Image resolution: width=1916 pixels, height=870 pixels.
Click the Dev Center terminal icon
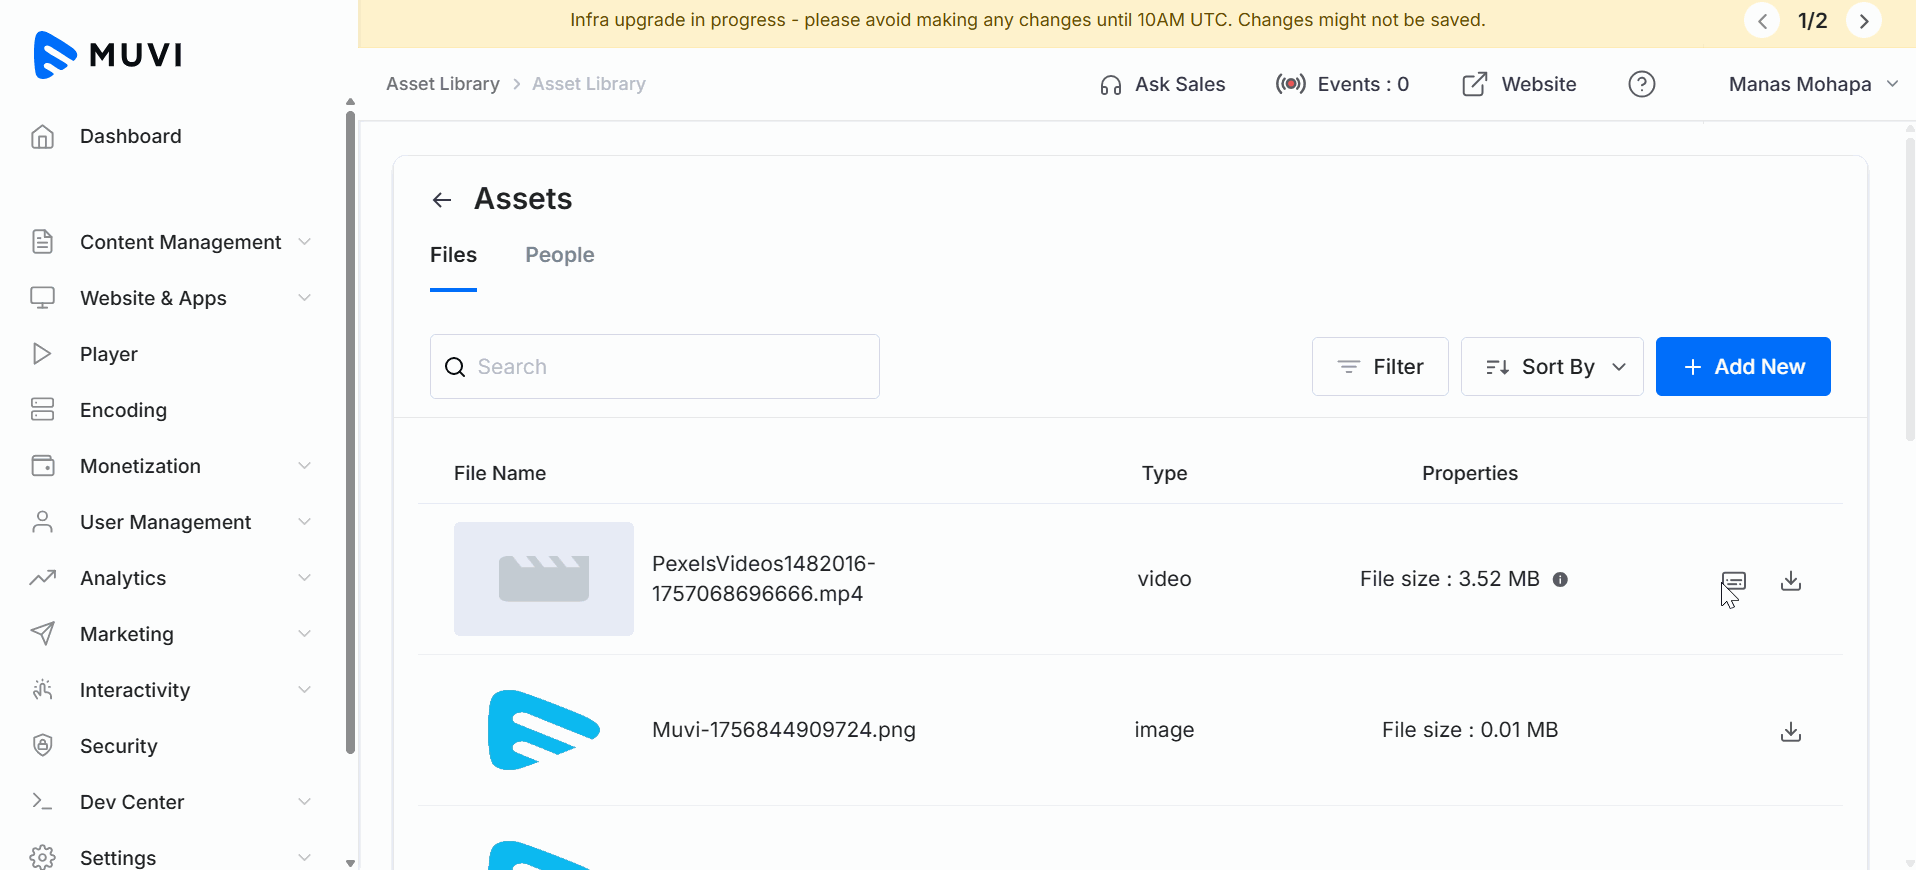42,802
